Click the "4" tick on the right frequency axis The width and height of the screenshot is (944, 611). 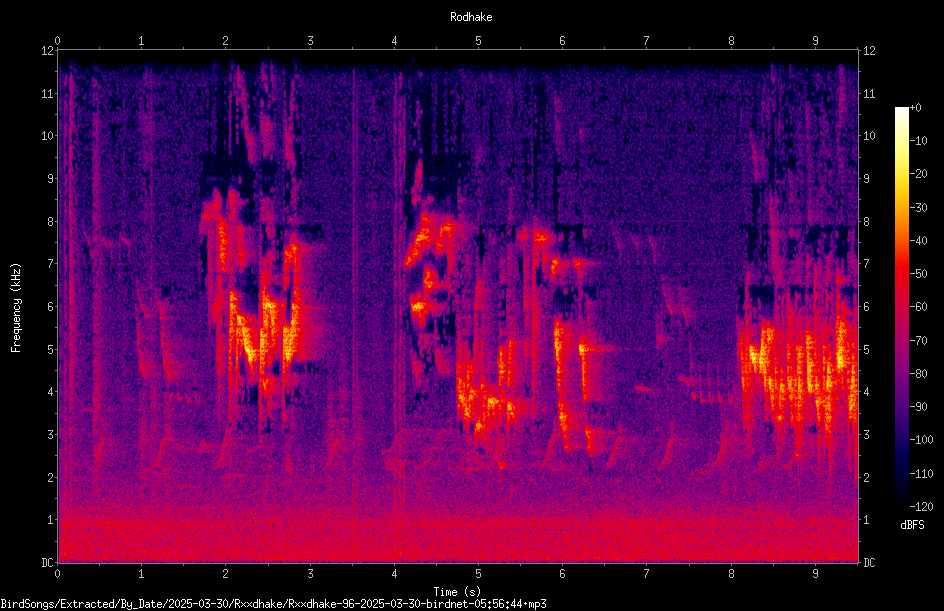[867, 392]
